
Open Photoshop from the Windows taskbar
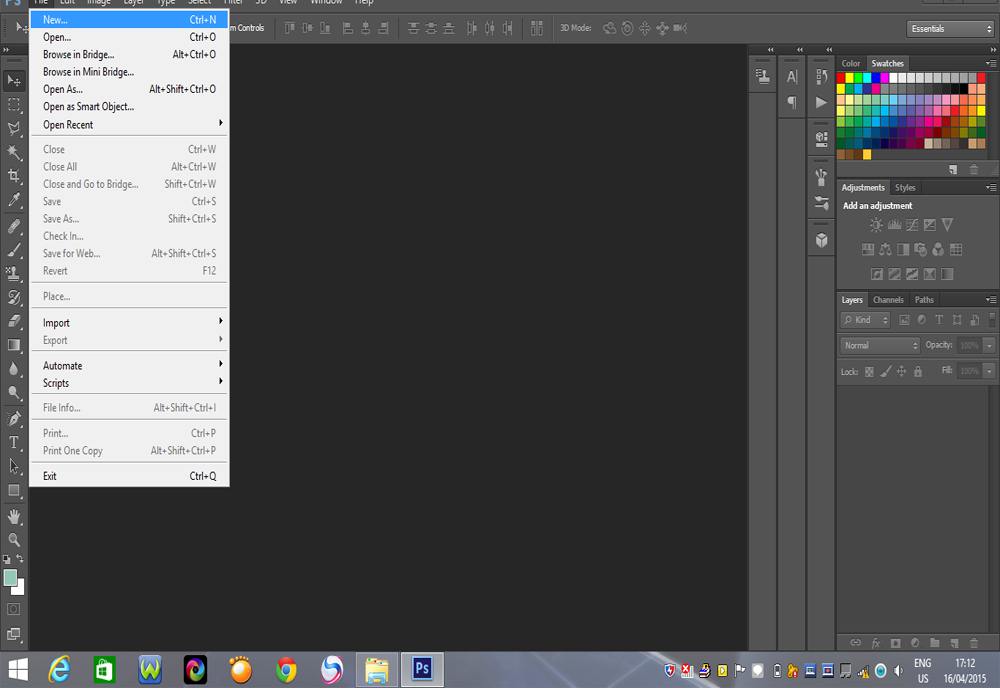[422, 669]
